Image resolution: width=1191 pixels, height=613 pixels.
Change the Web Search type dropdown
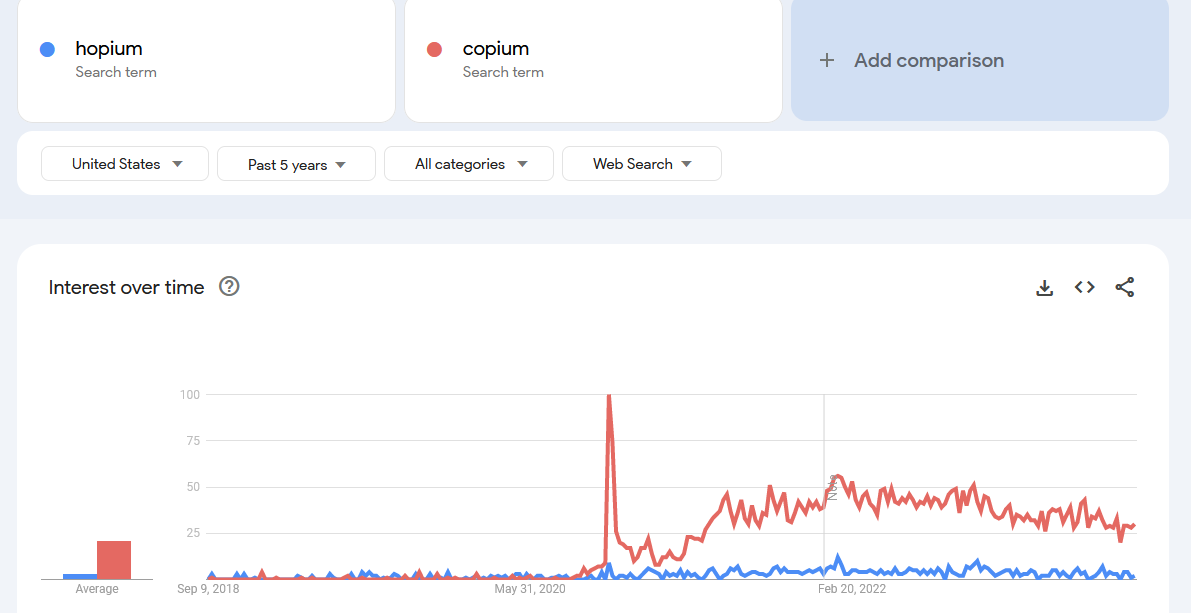click(642, 164)
